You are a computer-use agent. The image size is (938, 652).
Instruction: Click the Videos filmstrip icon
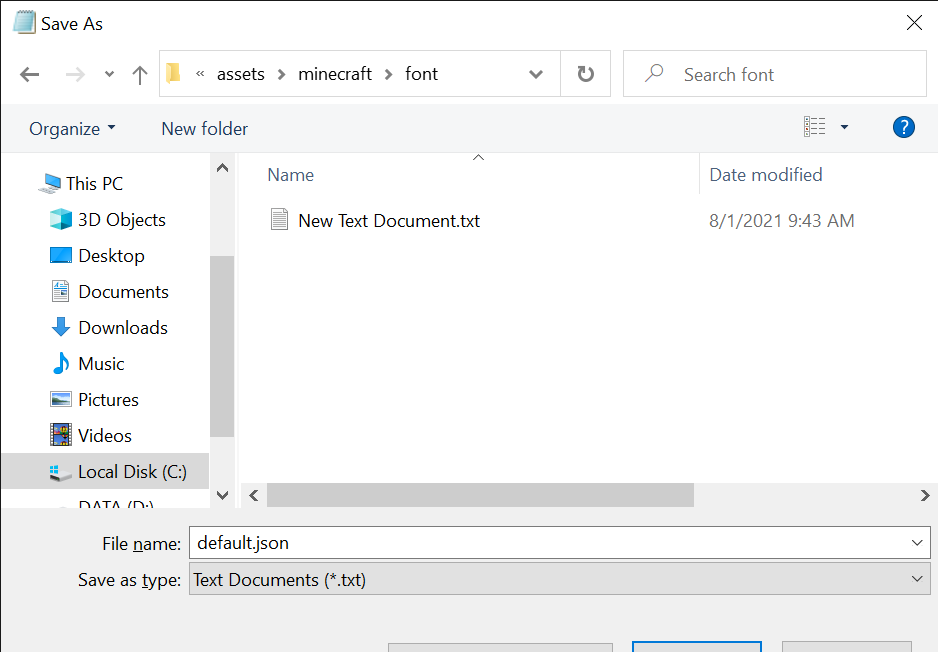pos(60,435)
